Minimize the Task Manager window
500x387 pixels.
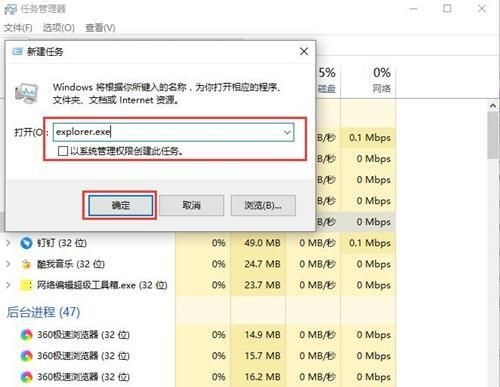click(413, 9)
